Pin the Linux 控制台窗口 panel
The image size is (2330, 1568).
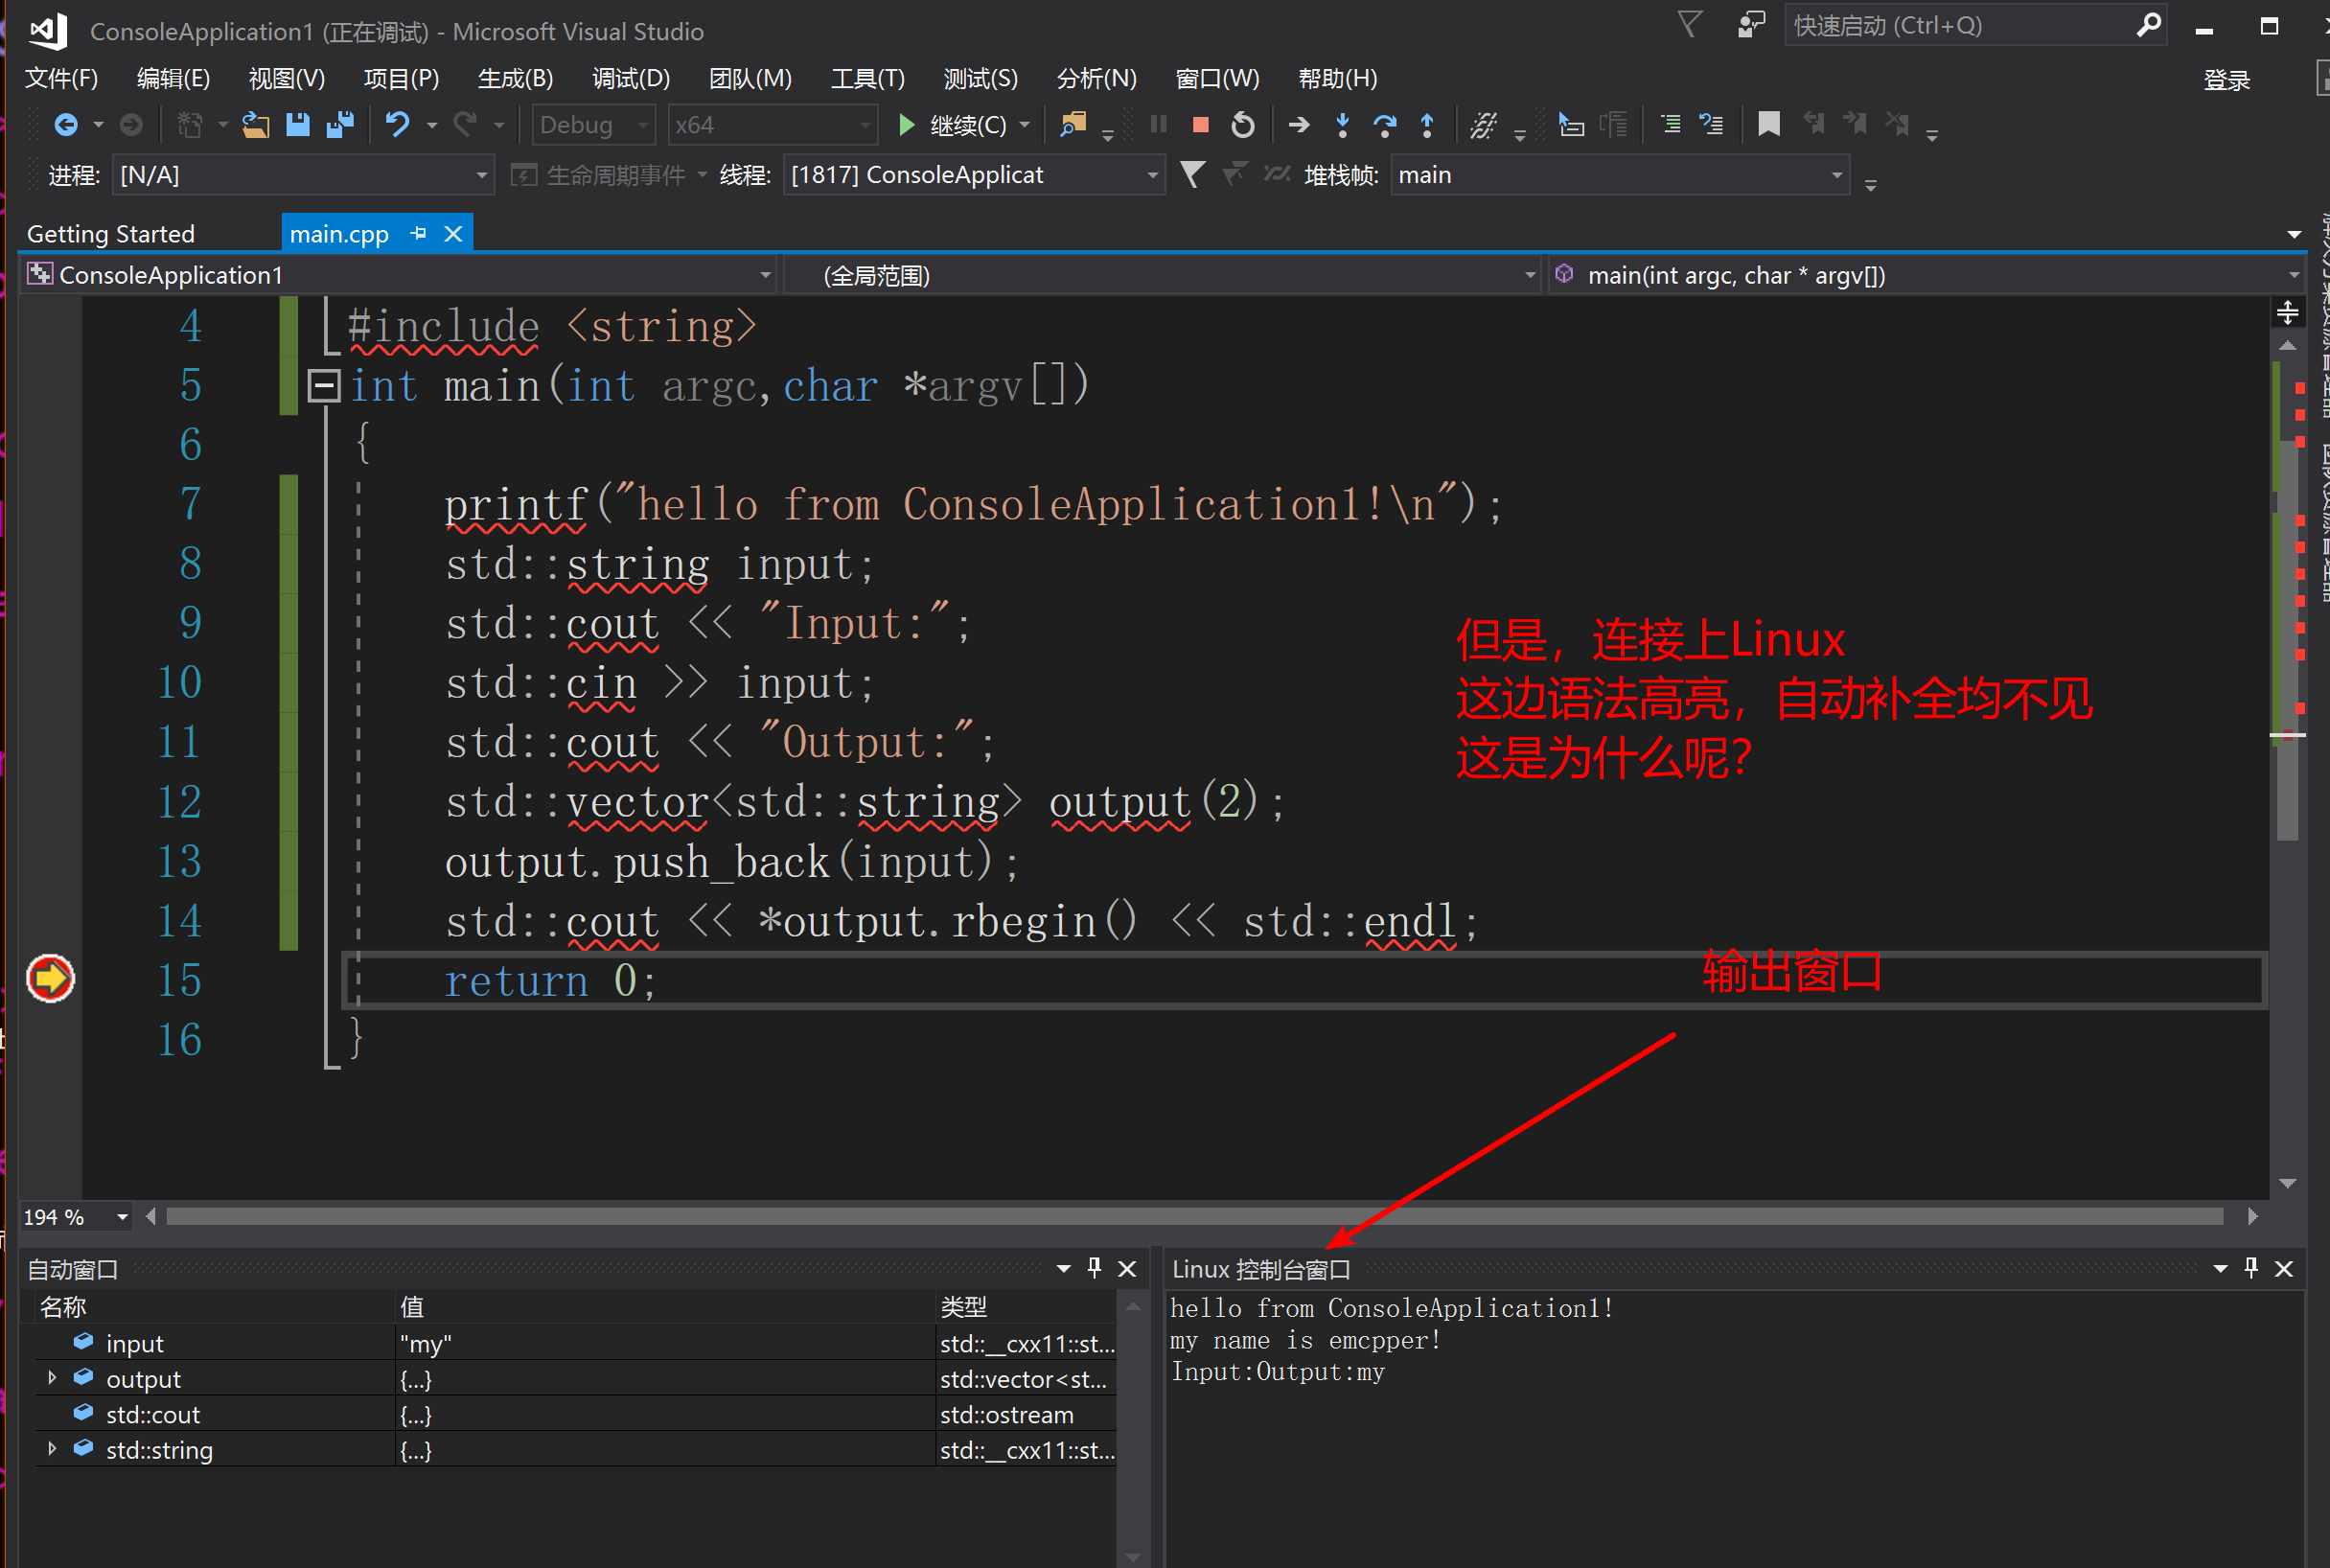point(2250,1268)
